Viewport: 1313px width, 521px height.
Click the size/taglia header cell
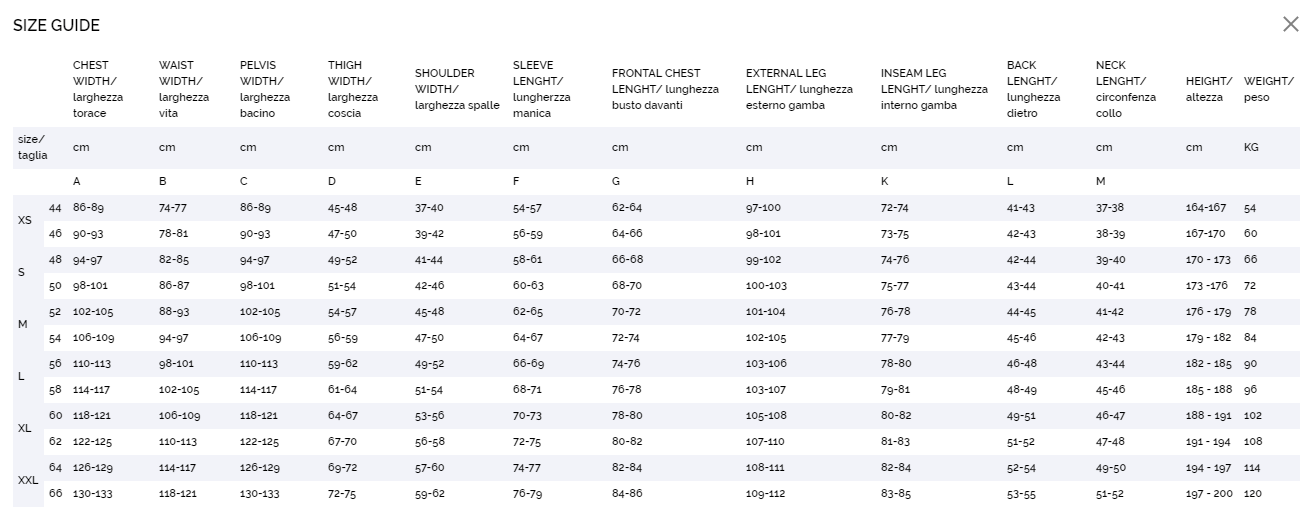(33, 147)
